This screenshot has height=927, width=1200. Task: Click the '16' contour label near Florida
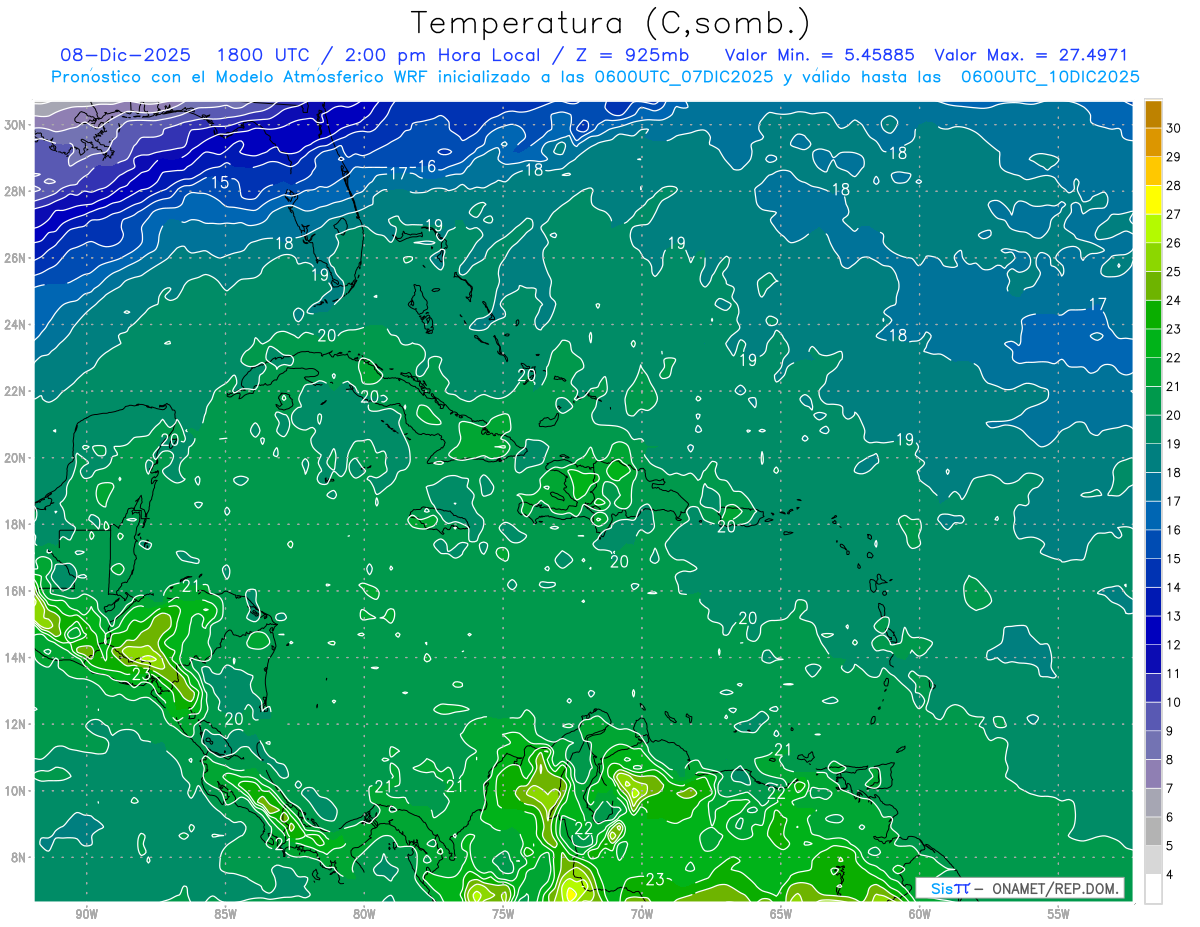(427, 166)
